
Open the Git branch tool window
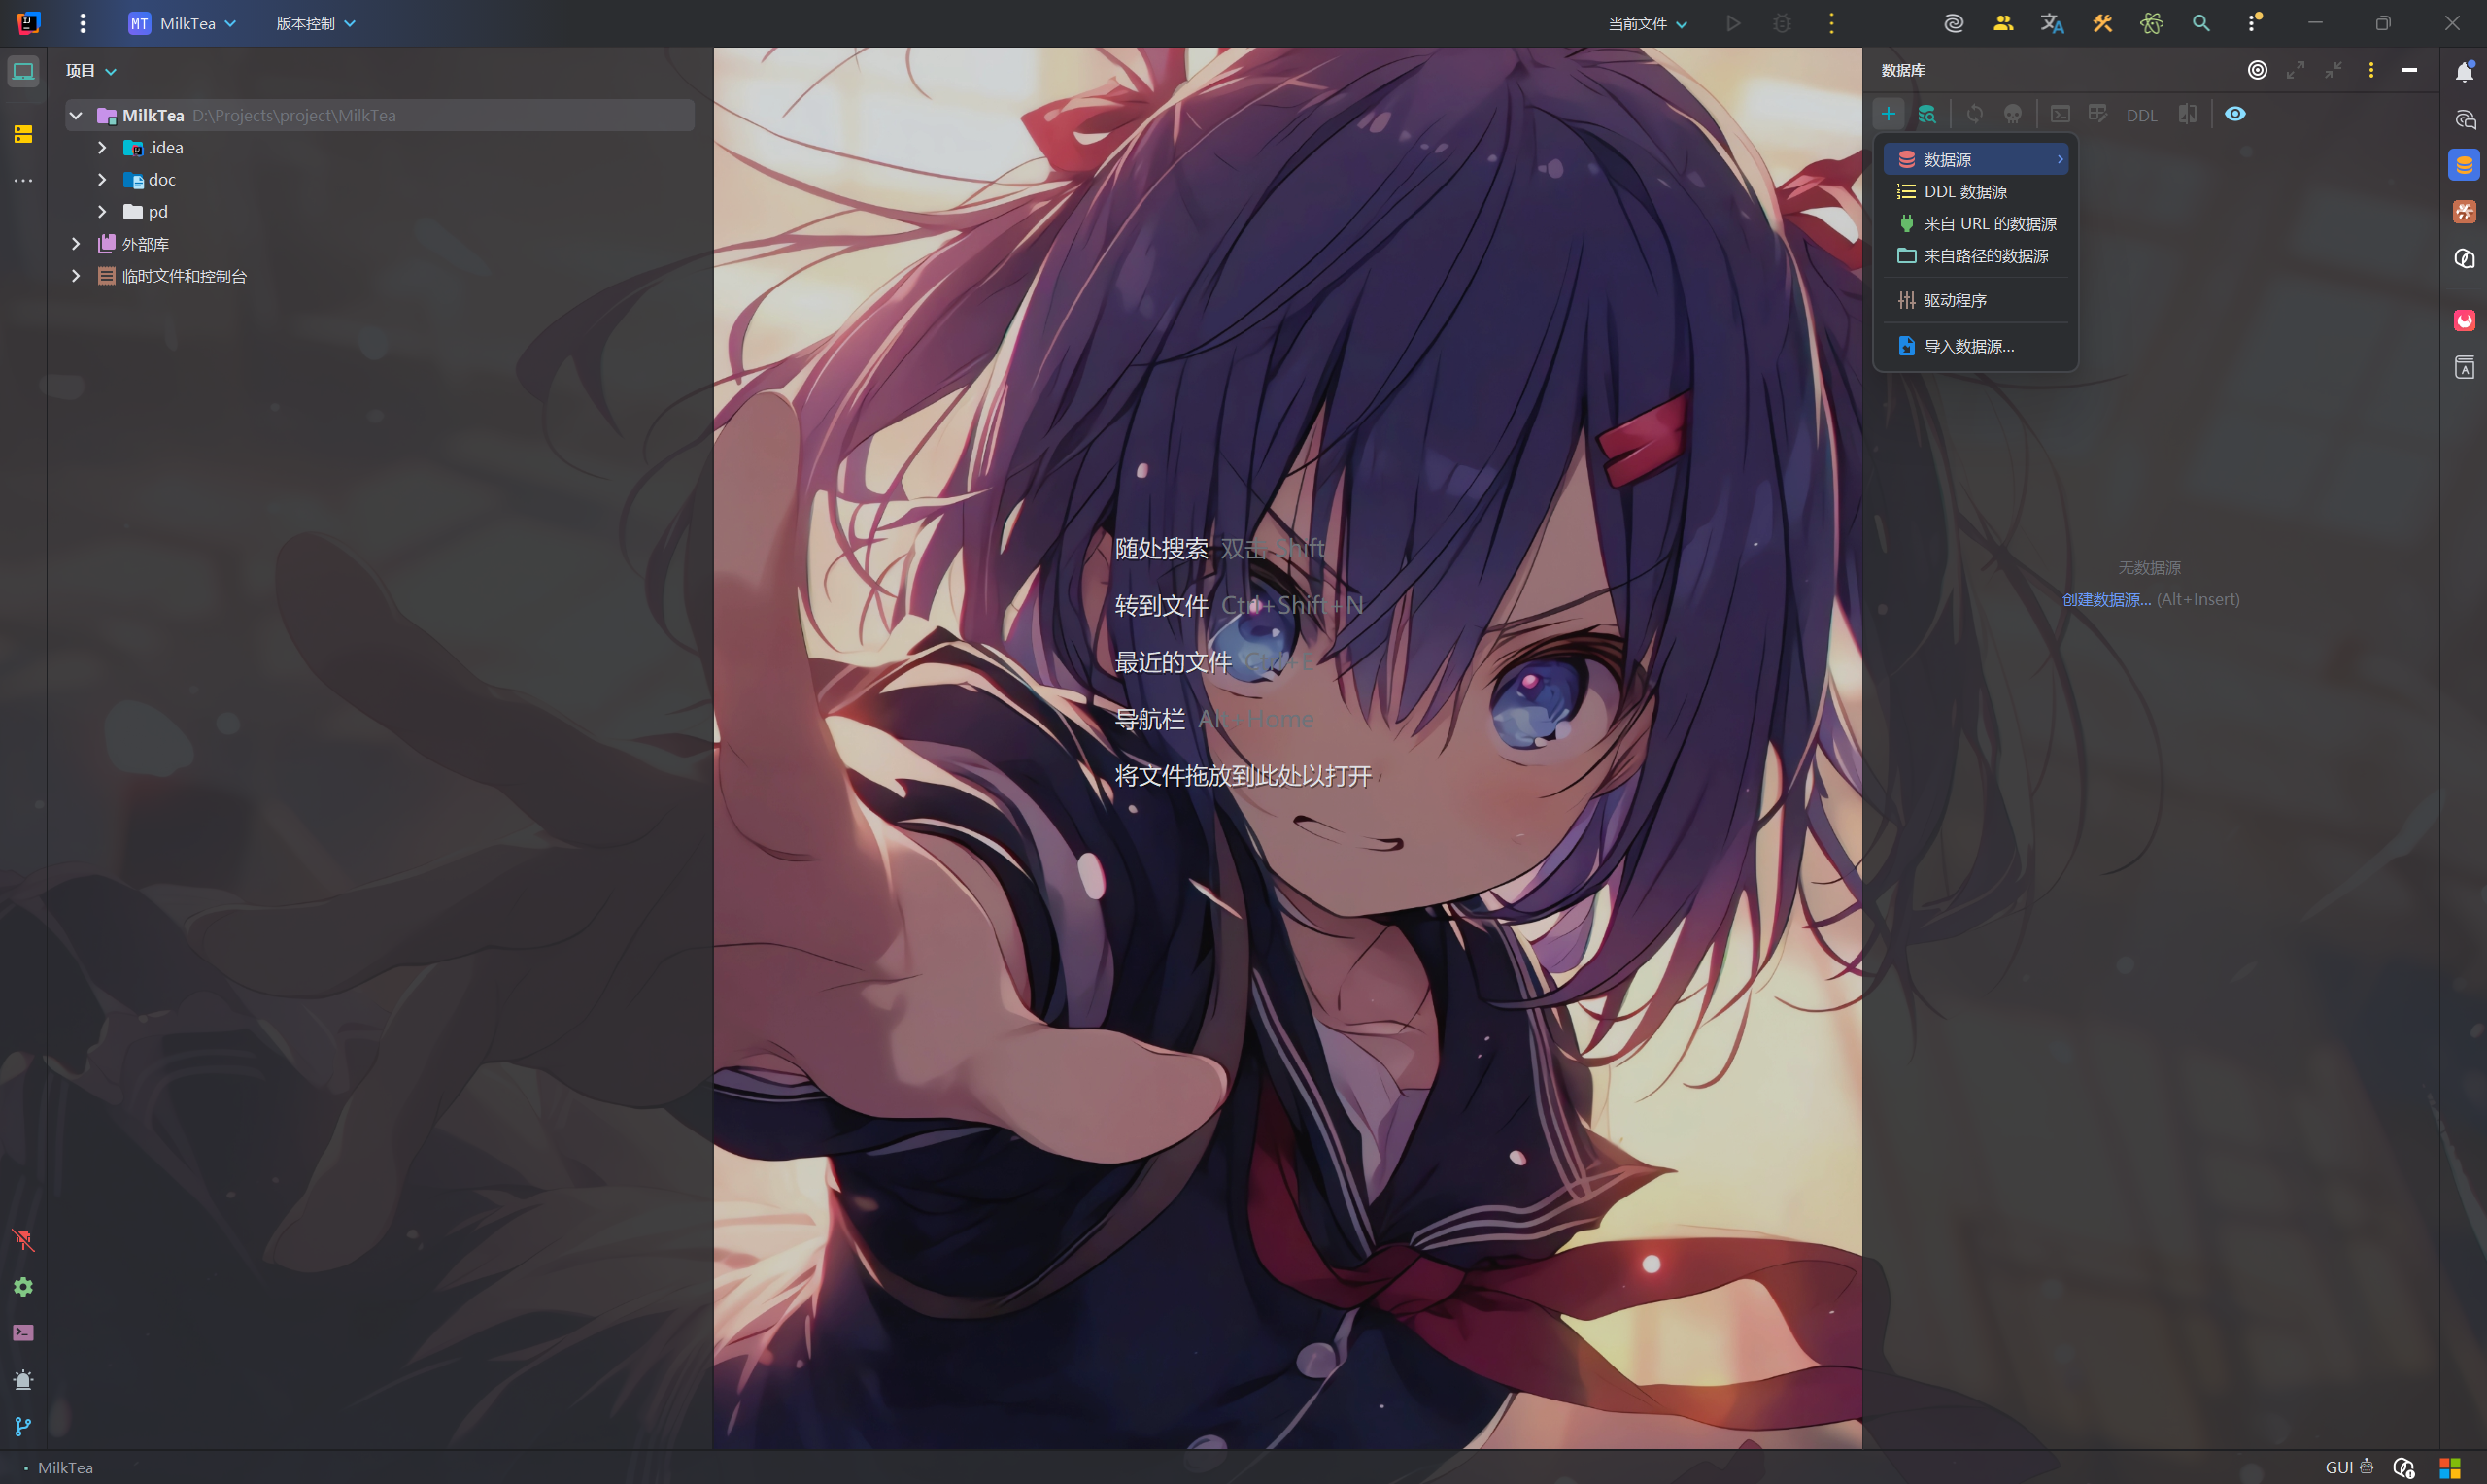23,1427
